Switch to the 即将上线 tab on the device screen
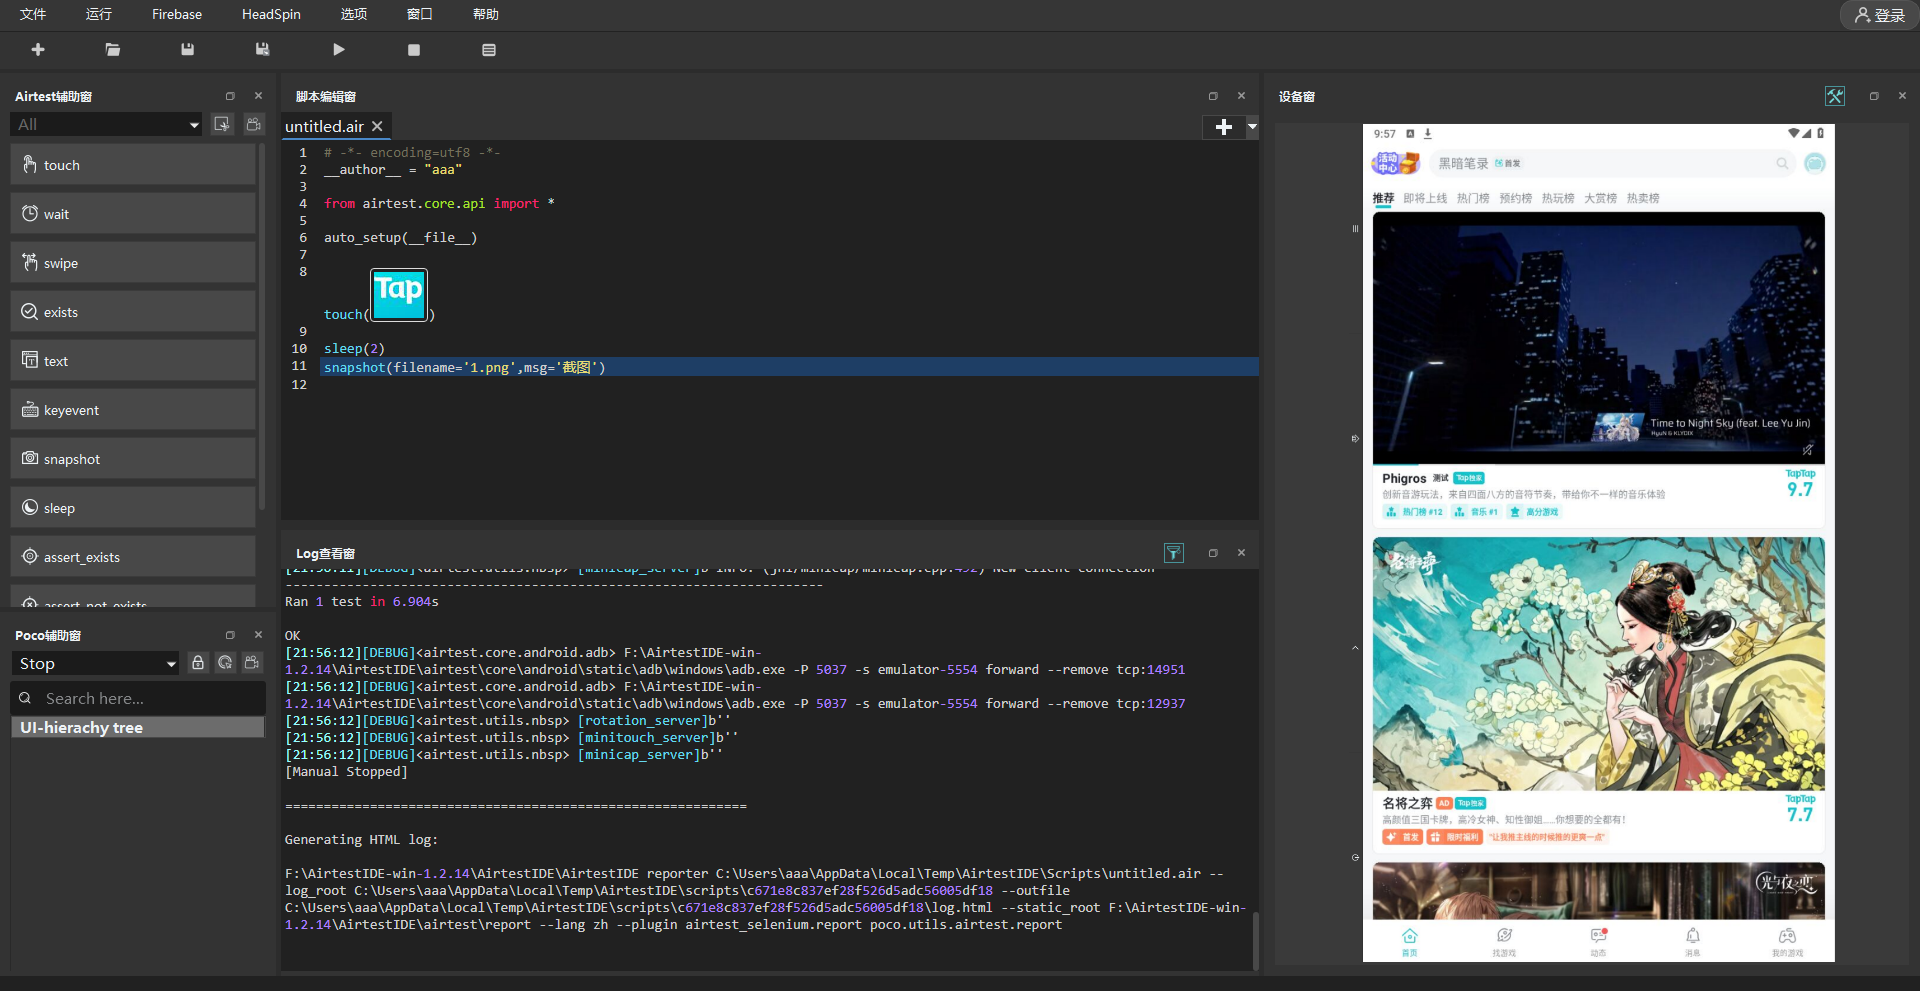The width and height of the screenshot is (1920, 991). coord(1425,198)
